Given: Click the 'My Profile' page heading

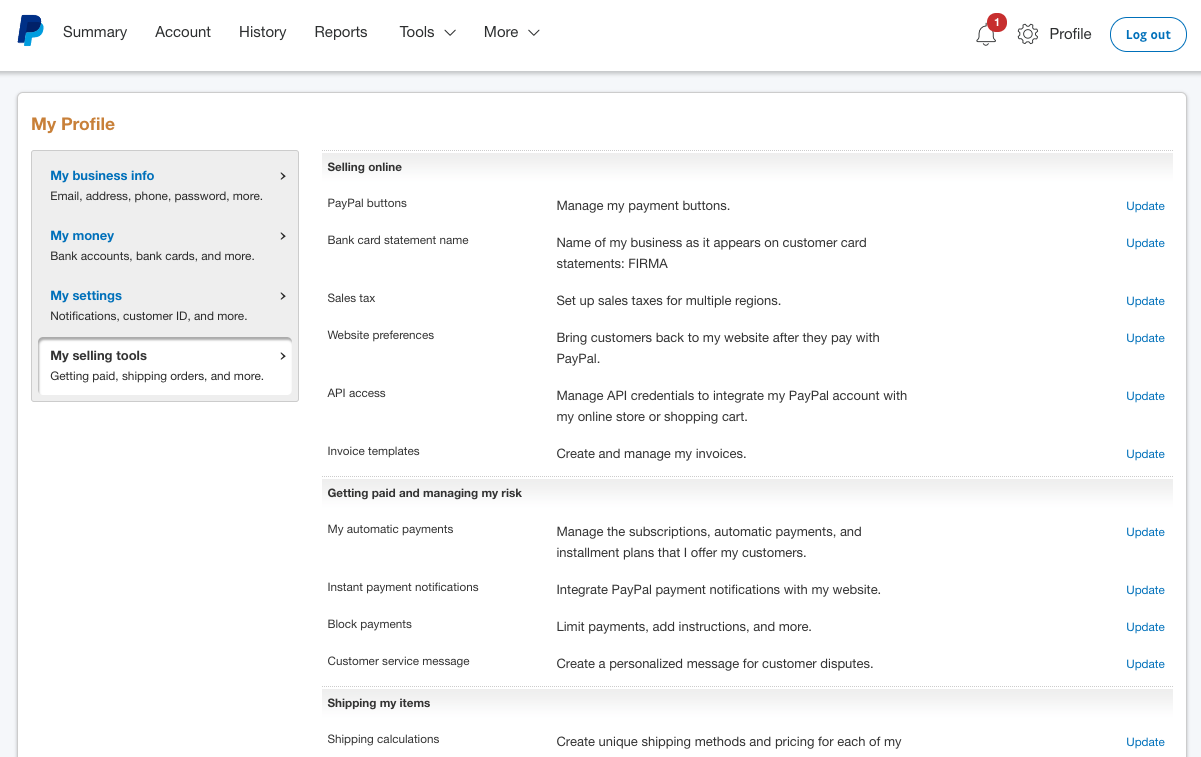Looking at the screenshot, I should click(x=73, y=124).
